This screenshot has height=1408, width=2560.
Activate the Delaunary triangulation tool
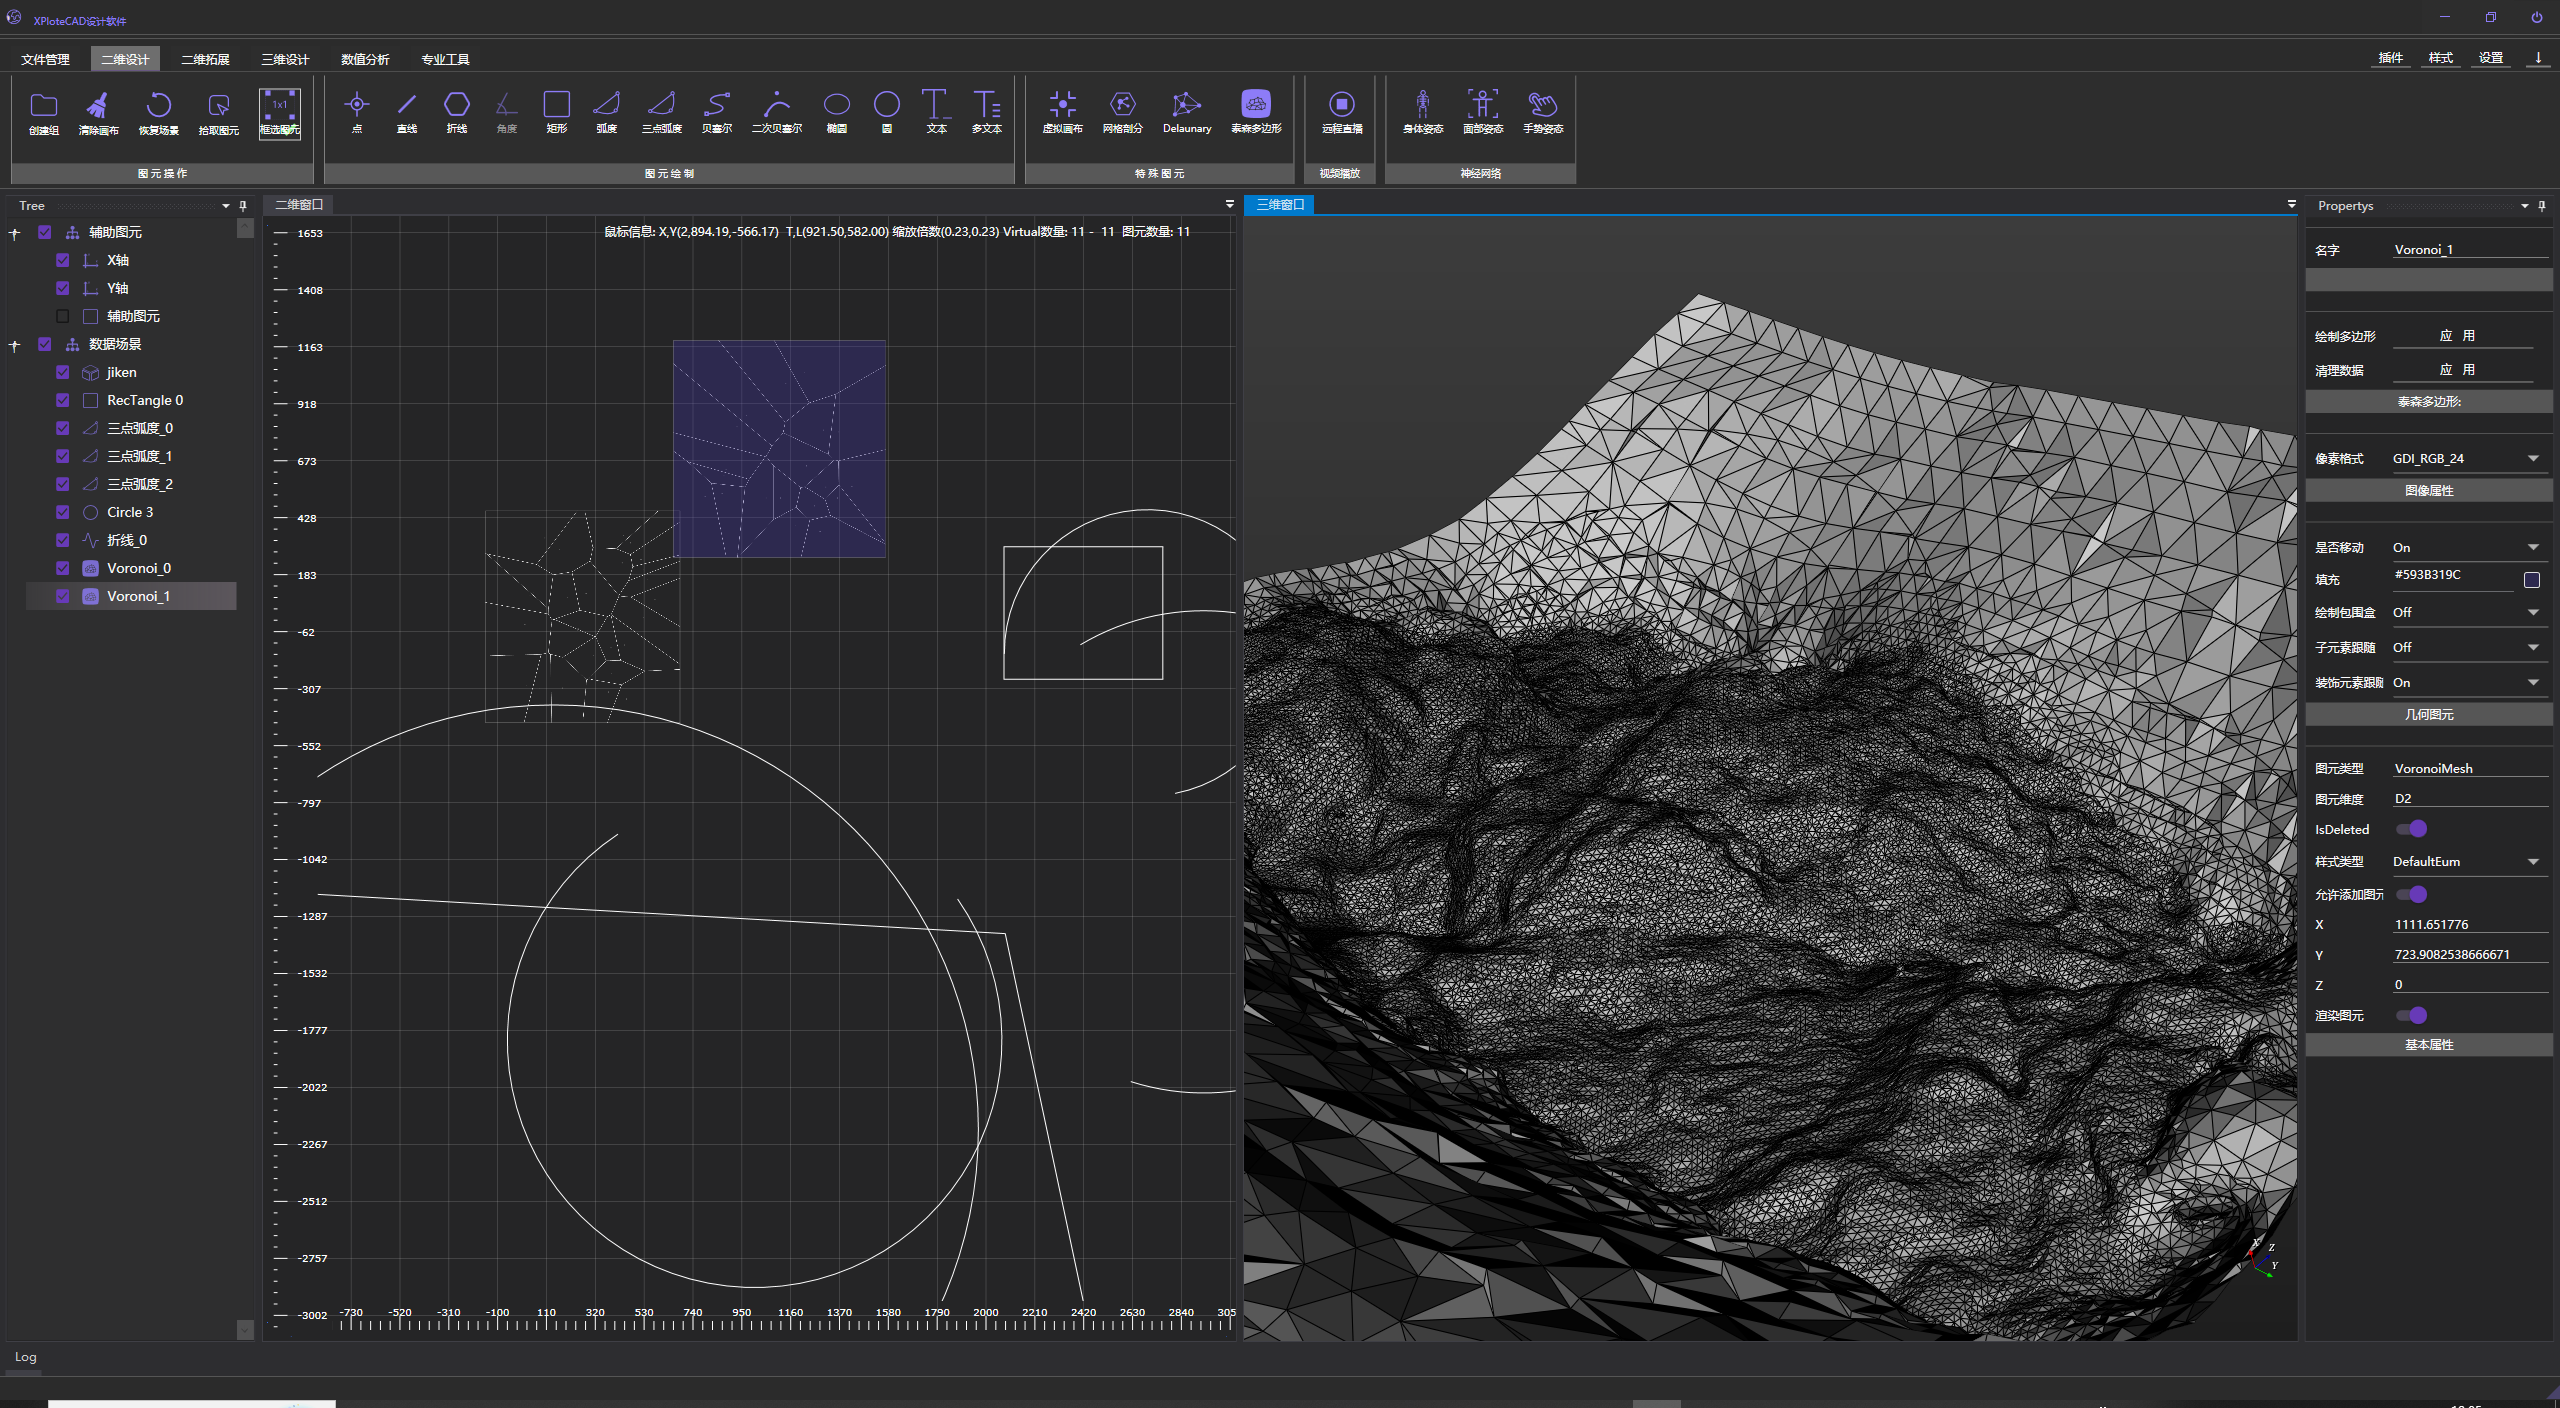[1186, 106]
